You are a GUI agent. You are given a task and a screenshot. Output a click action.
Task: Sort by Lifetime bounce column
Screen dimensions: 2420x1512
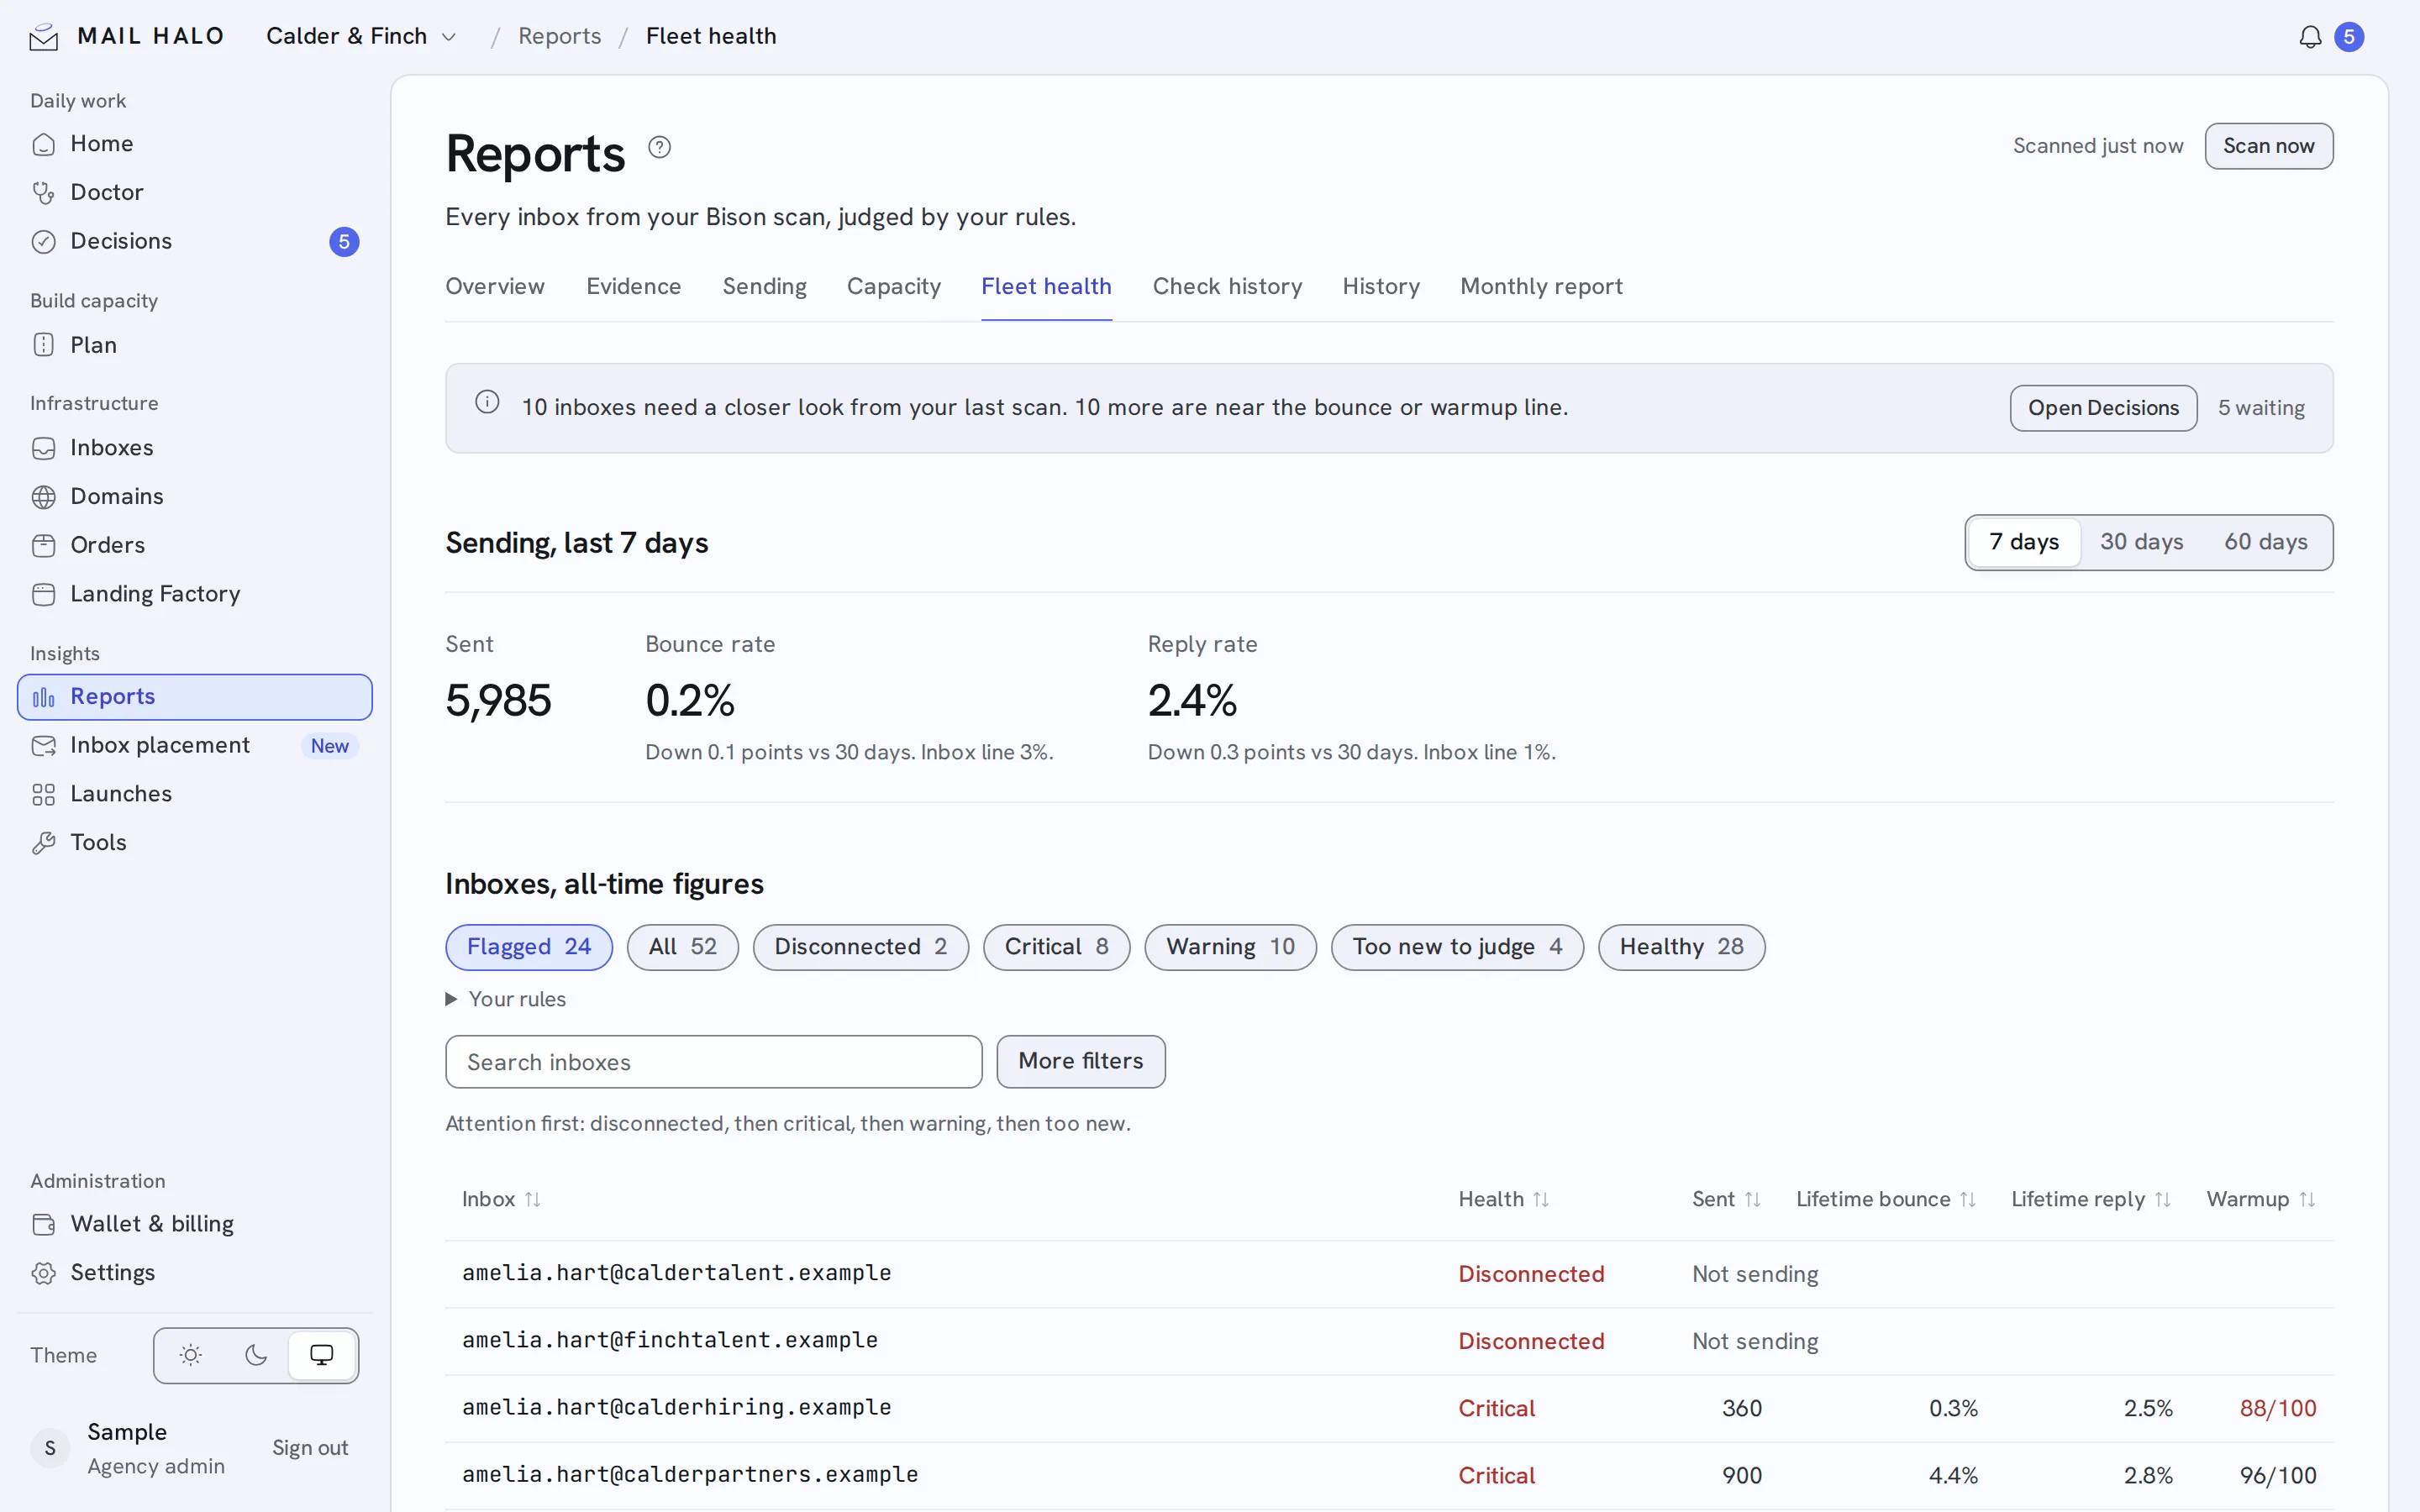coord(1886,1199)
